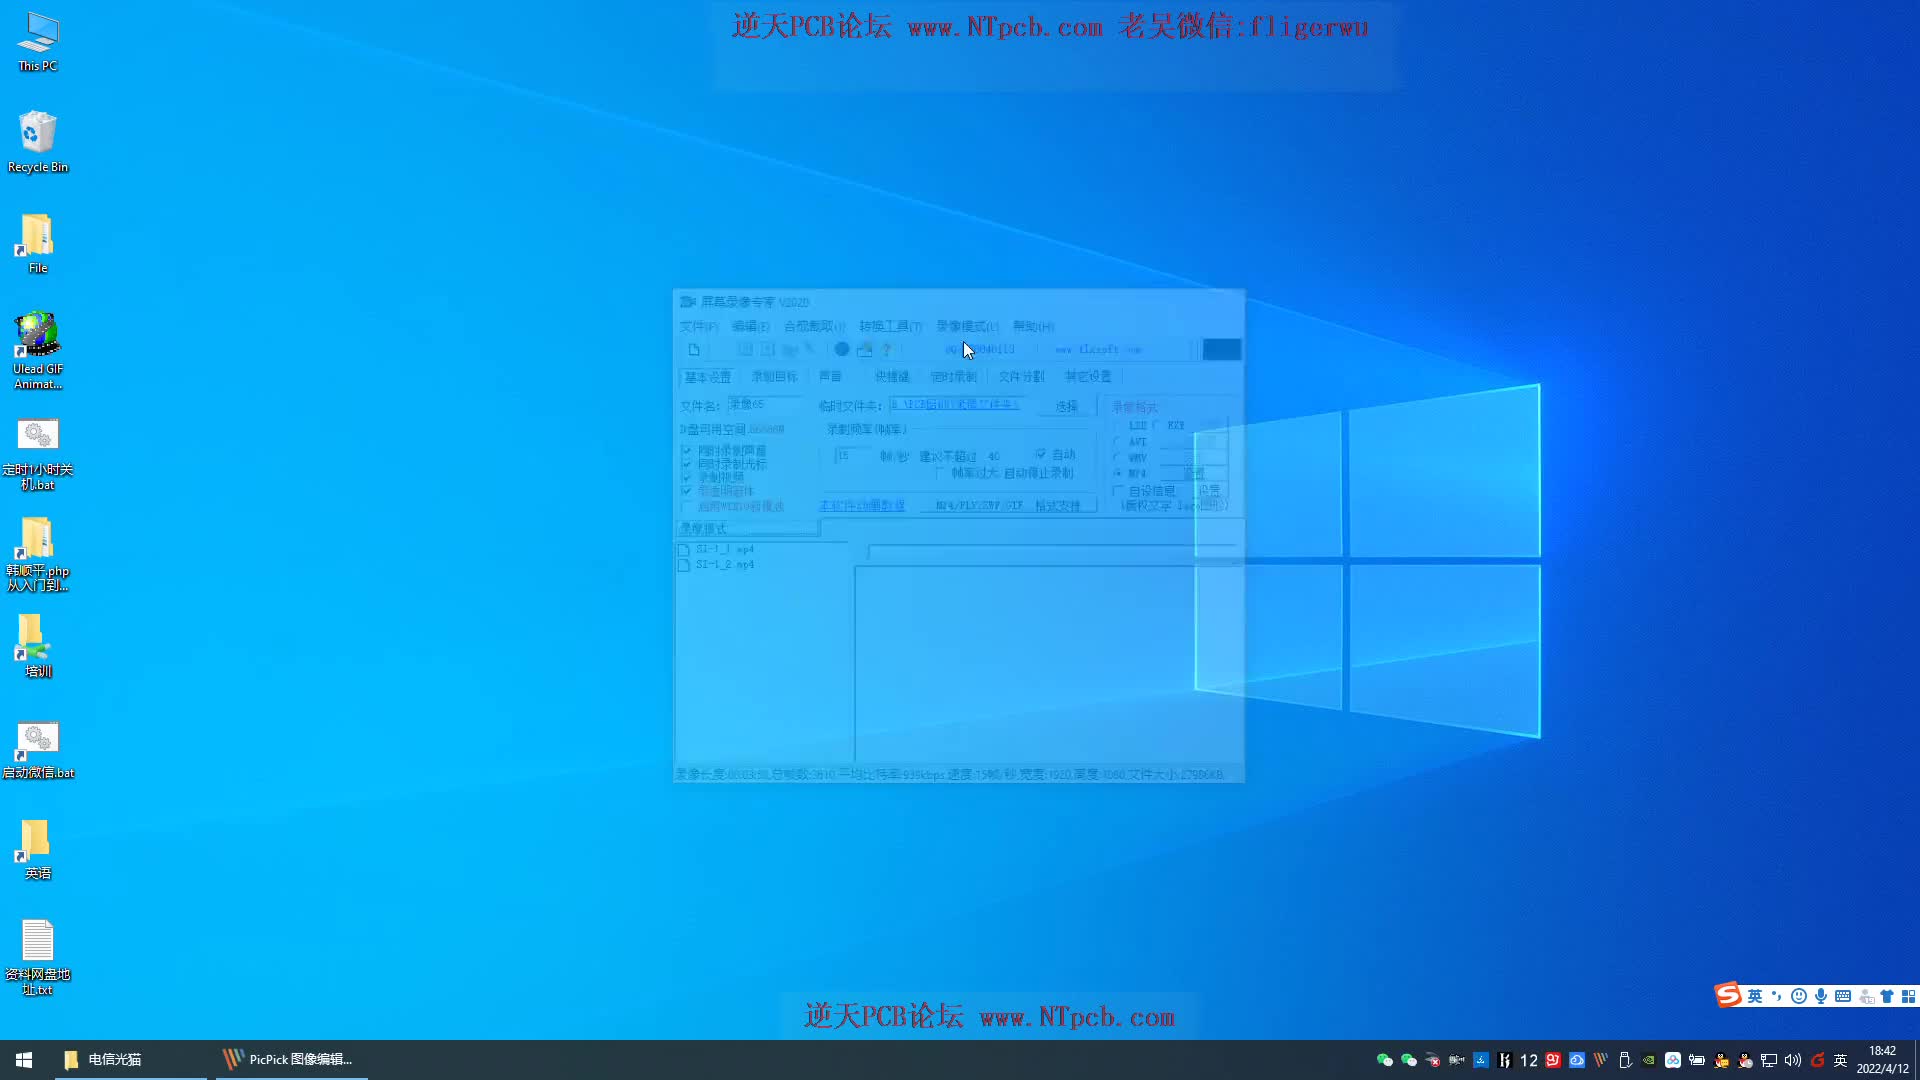The width and height of the screenshot is (1920, 1080).
Task: Open network status tray icon
Action: 1769,1060
